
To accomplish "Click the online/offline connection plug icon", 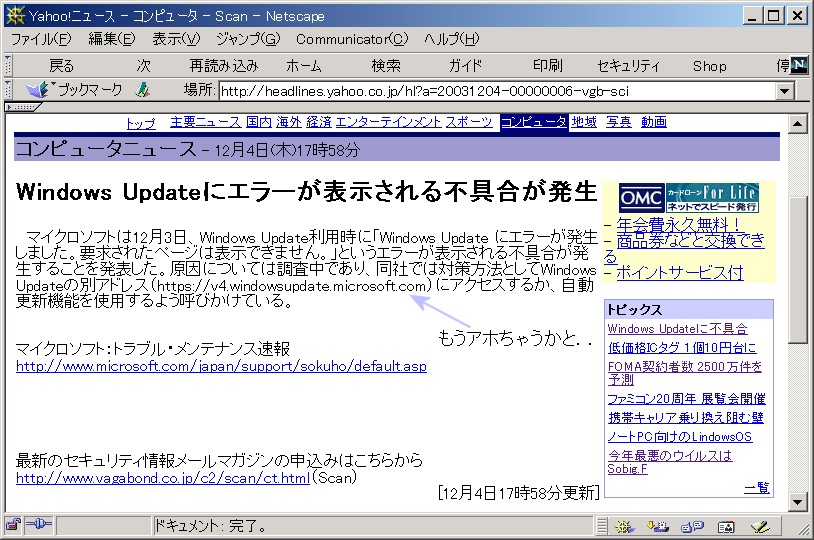I will [38, 525].
